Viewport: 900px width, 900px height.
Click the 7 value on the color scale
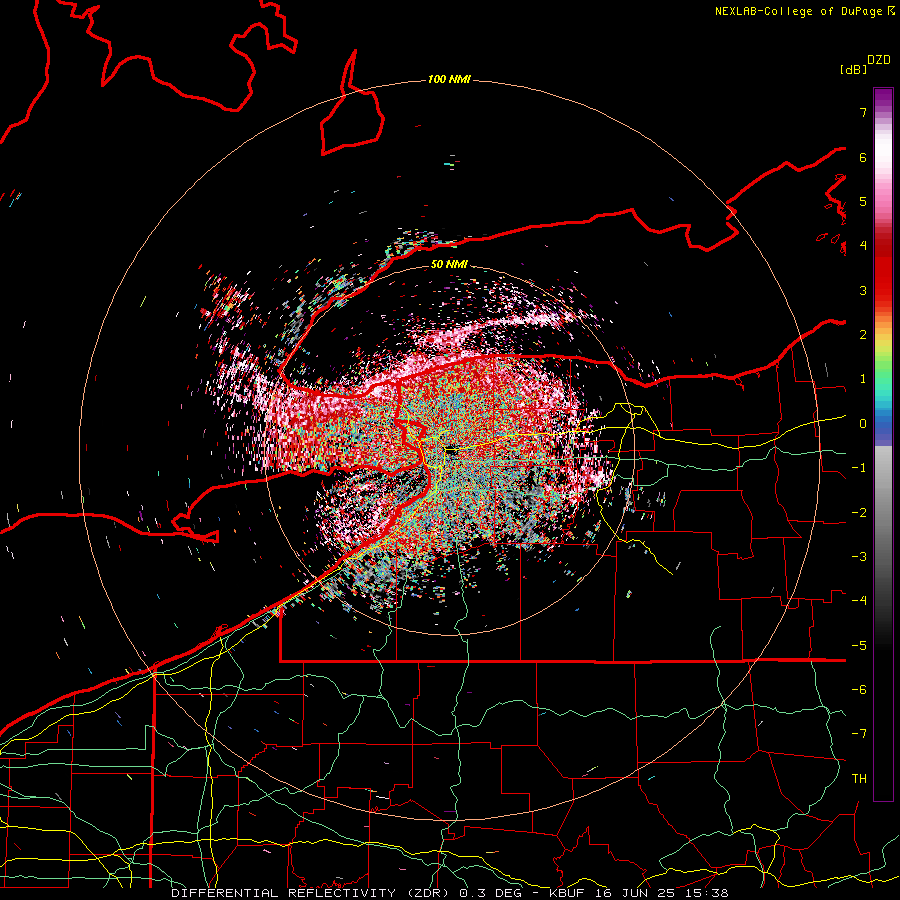click(863, 112)
